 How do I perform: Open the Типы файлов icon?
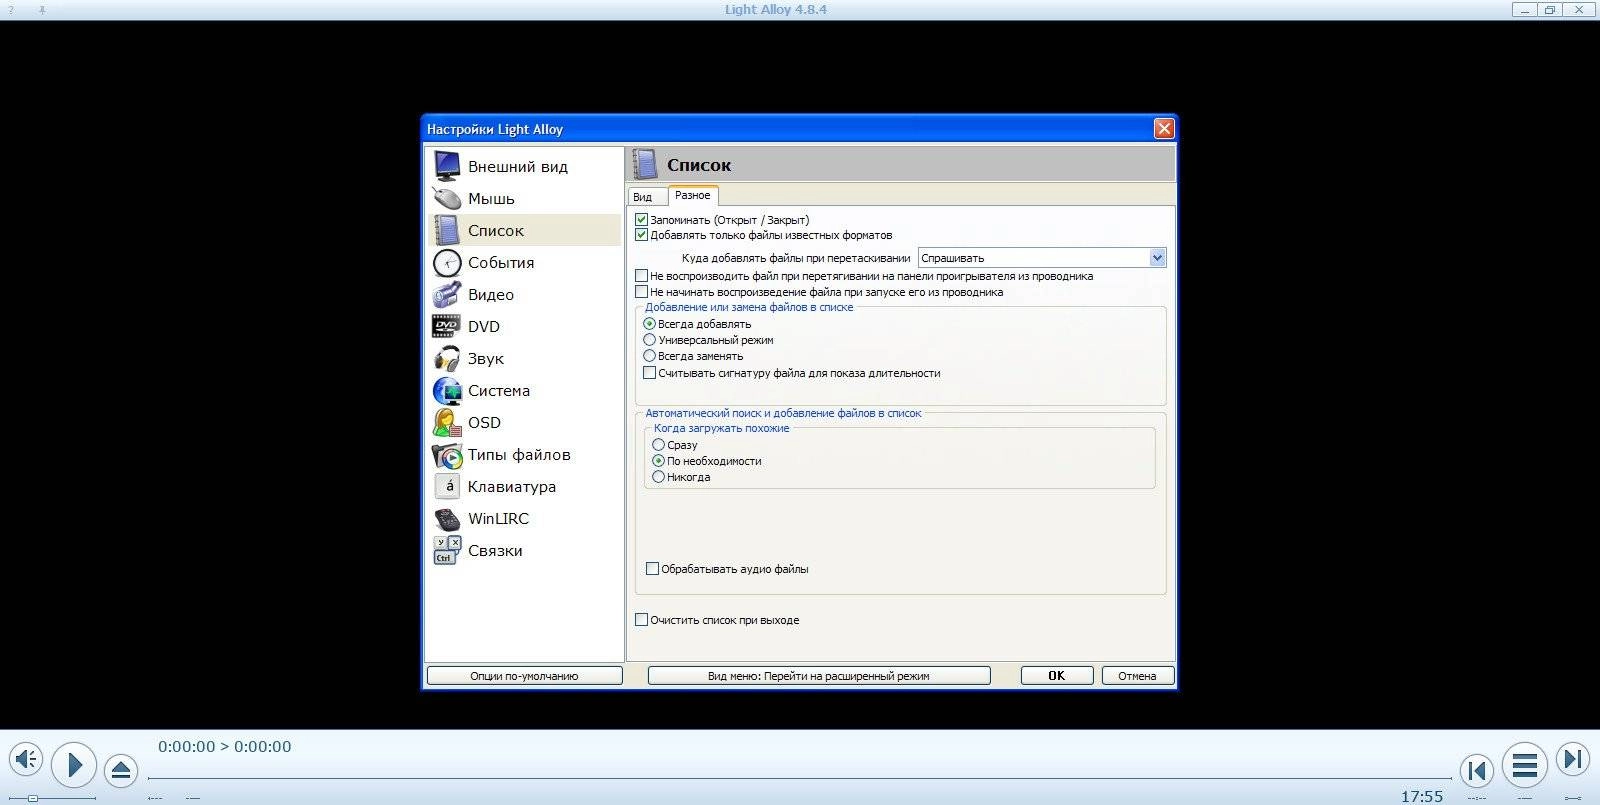pyautogui.click(x=447, y=454)
